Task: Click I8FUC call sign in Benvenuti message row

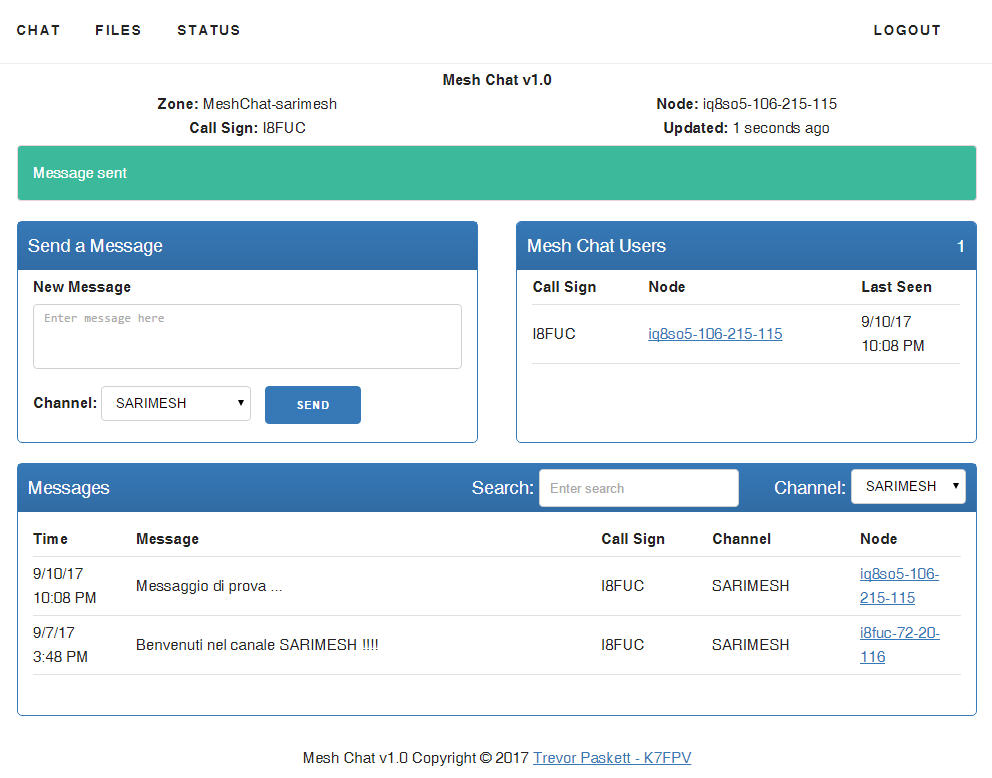Action: [623, 645]
